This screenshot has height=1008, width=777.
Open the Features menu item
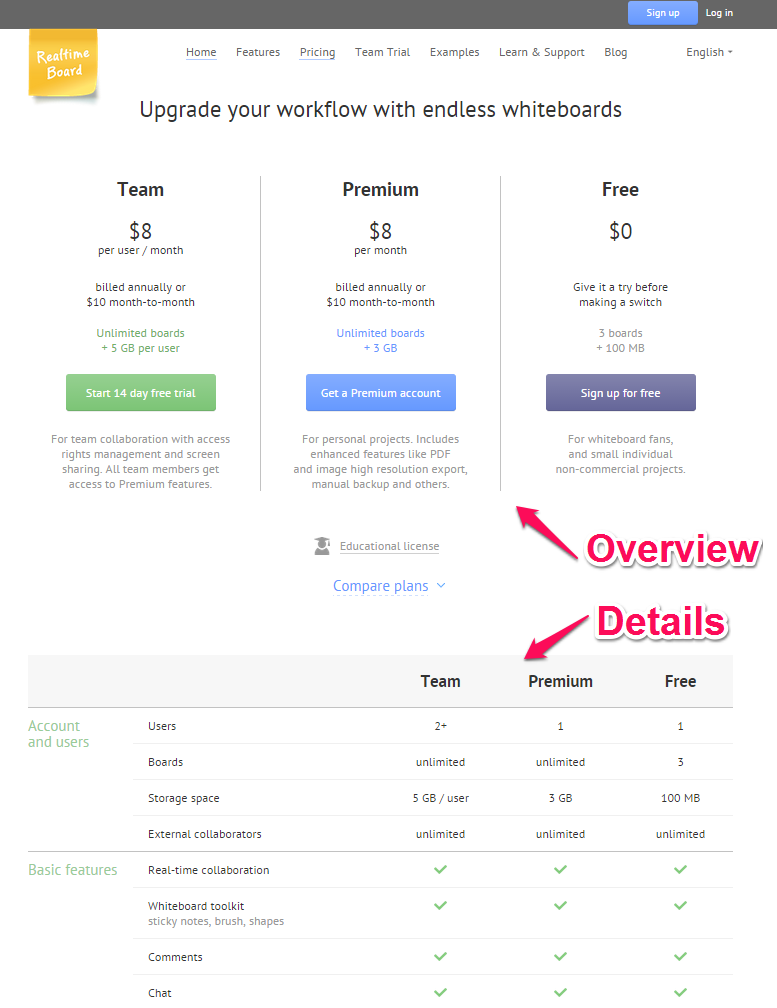coord(258,52)
